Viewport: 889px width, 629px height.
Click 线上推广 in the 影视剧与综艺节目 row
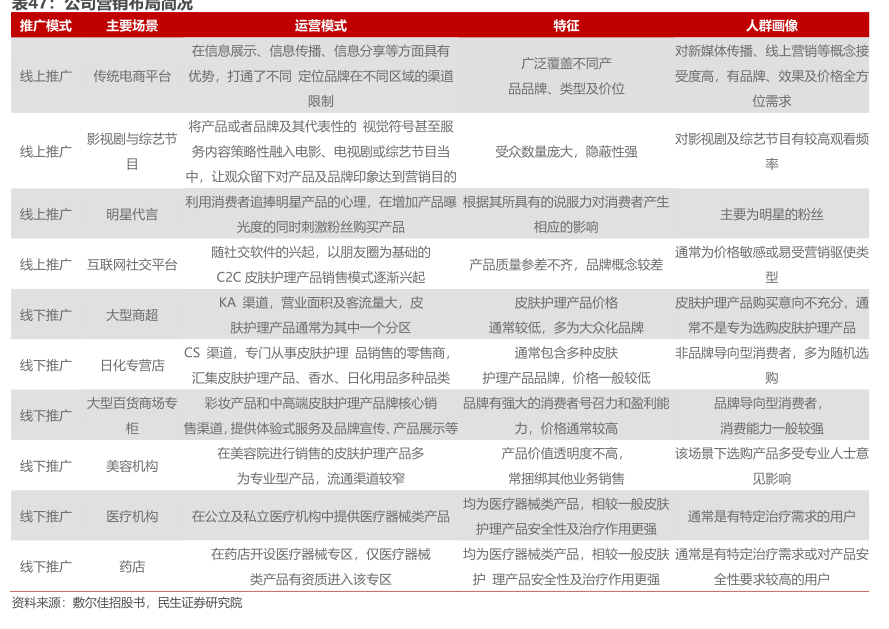[x=46, y=151]
